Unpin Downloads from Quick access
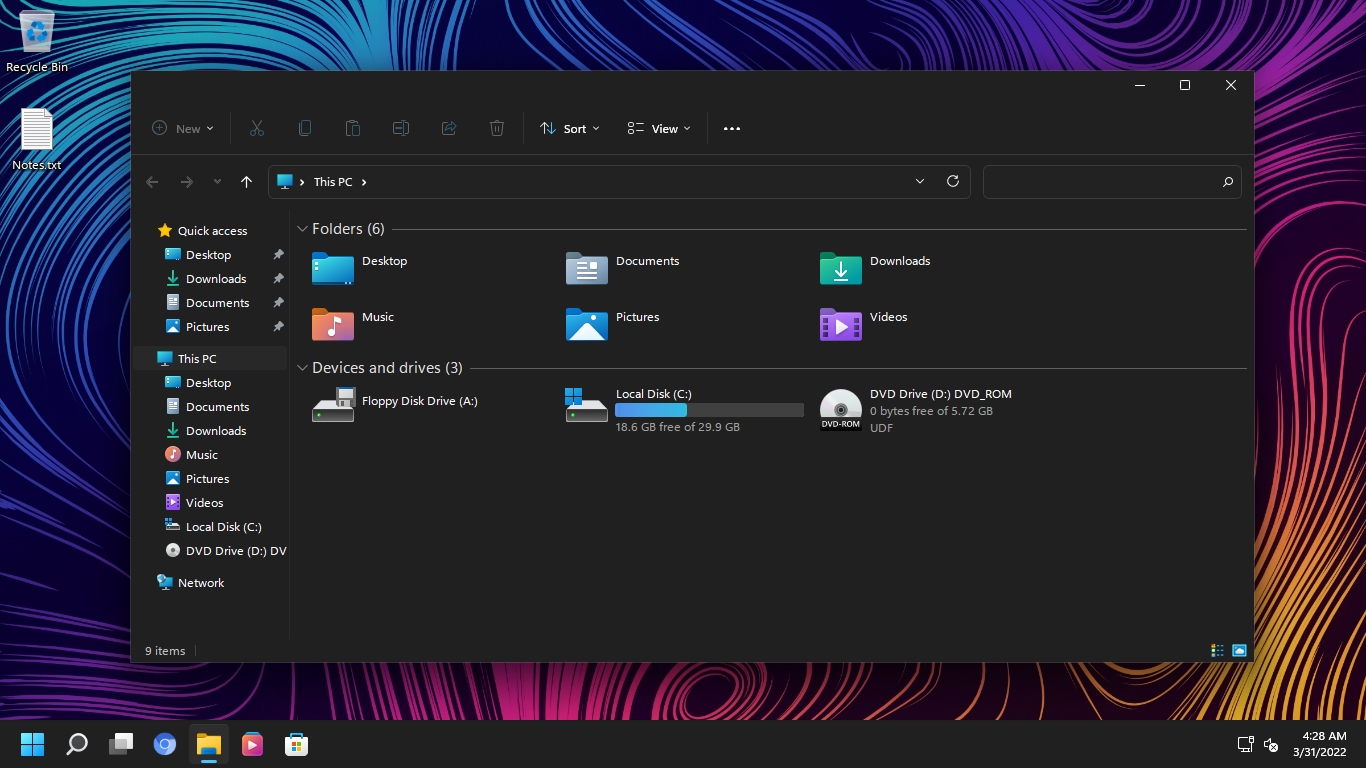The image size is (1366, 768). click(x=278, y=278)
